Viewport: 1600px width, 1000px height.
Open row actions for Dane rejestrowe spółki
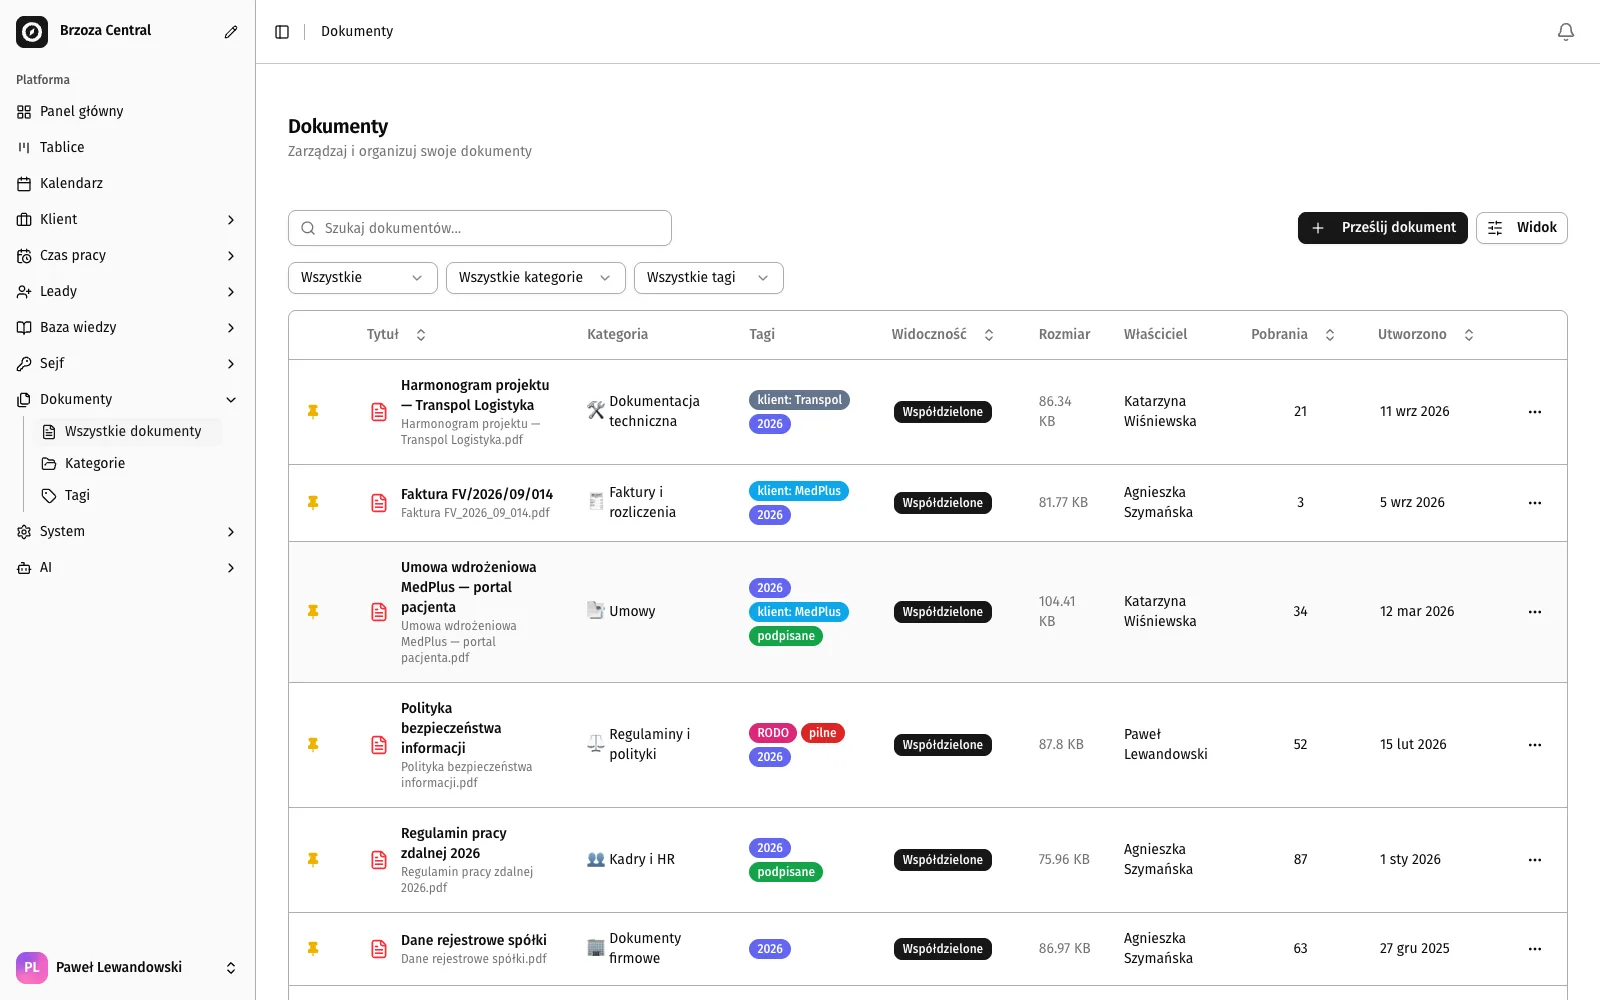coord(1535,949)
